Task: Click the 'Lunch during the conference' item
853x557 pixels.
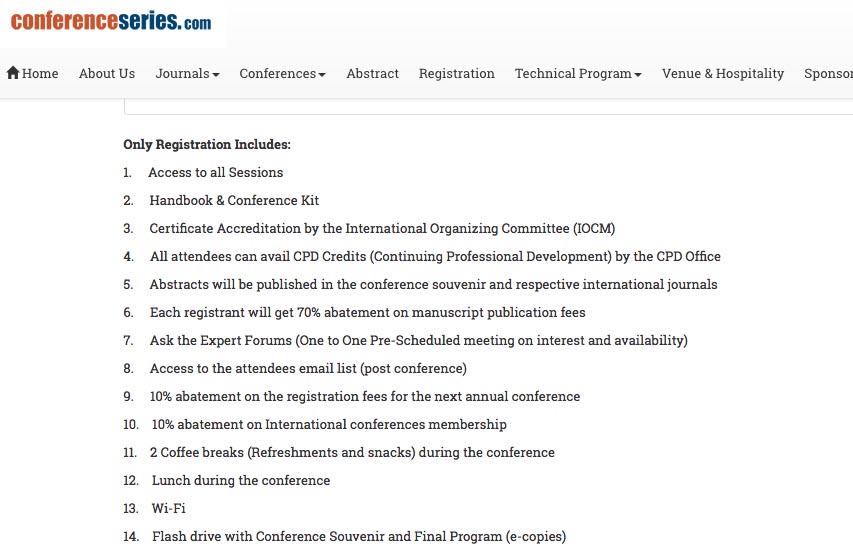Action: click(240, 480)
